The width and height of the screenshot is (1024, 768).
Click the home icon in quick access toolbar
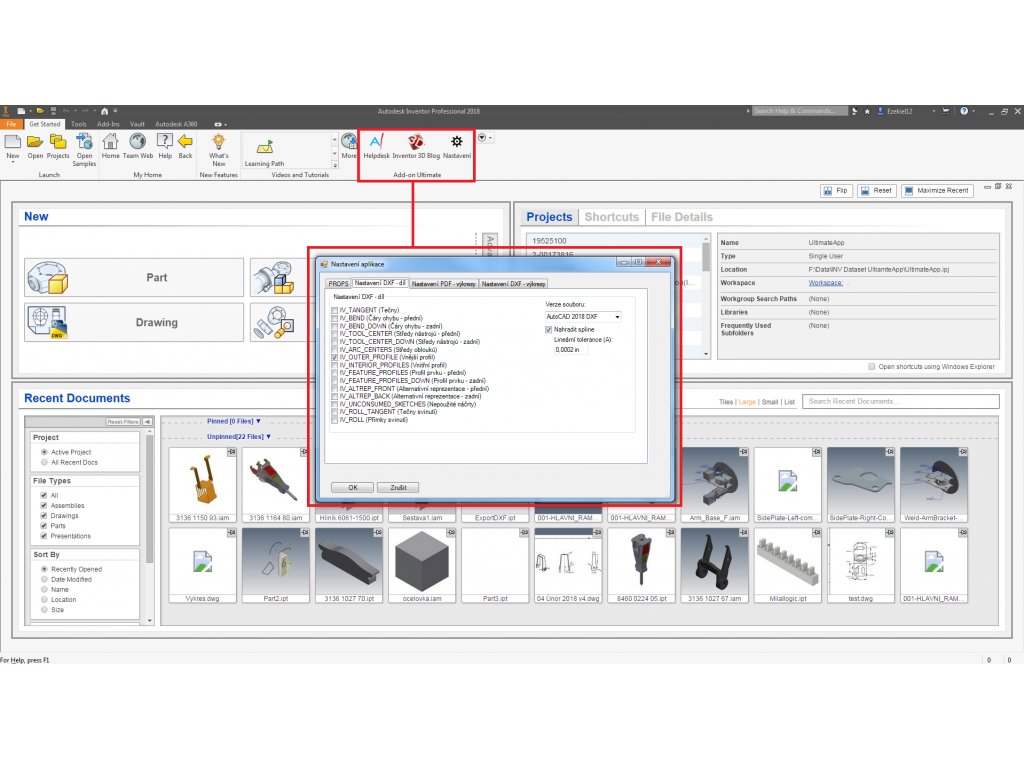point(104,111)
